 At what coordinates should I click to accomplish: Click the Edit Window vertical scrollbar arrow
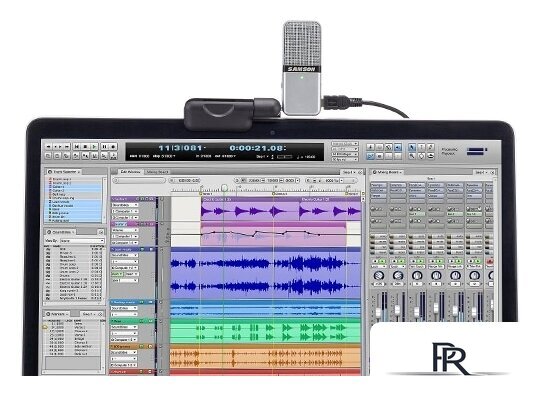[x=363, y=199]
